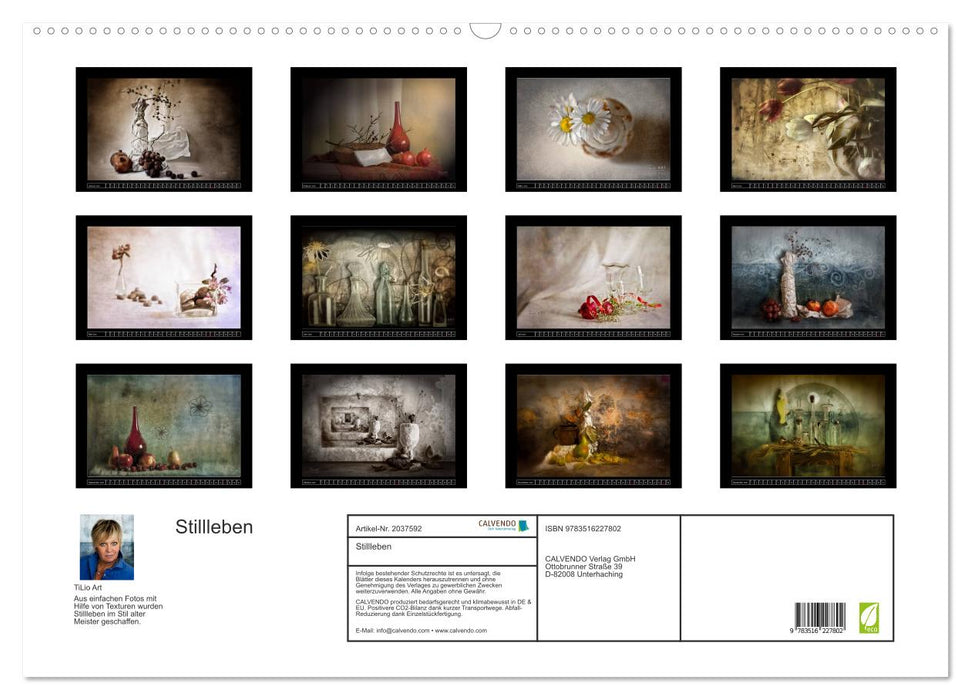Click the Stillleben title heading
The height and width of the screenshot is (700, 971).
coord(212,526)
